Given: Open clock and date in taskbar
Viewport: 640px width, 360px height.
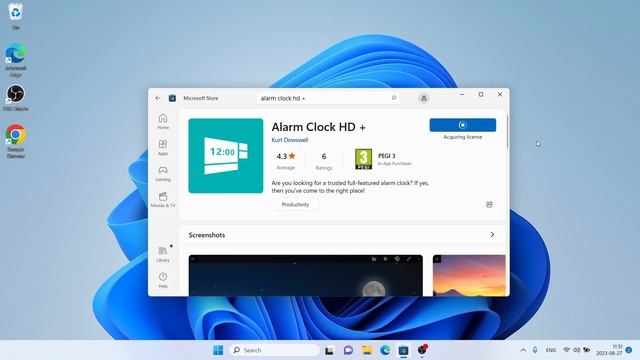Looking at the screenshot, I should (x=609, y=350).
